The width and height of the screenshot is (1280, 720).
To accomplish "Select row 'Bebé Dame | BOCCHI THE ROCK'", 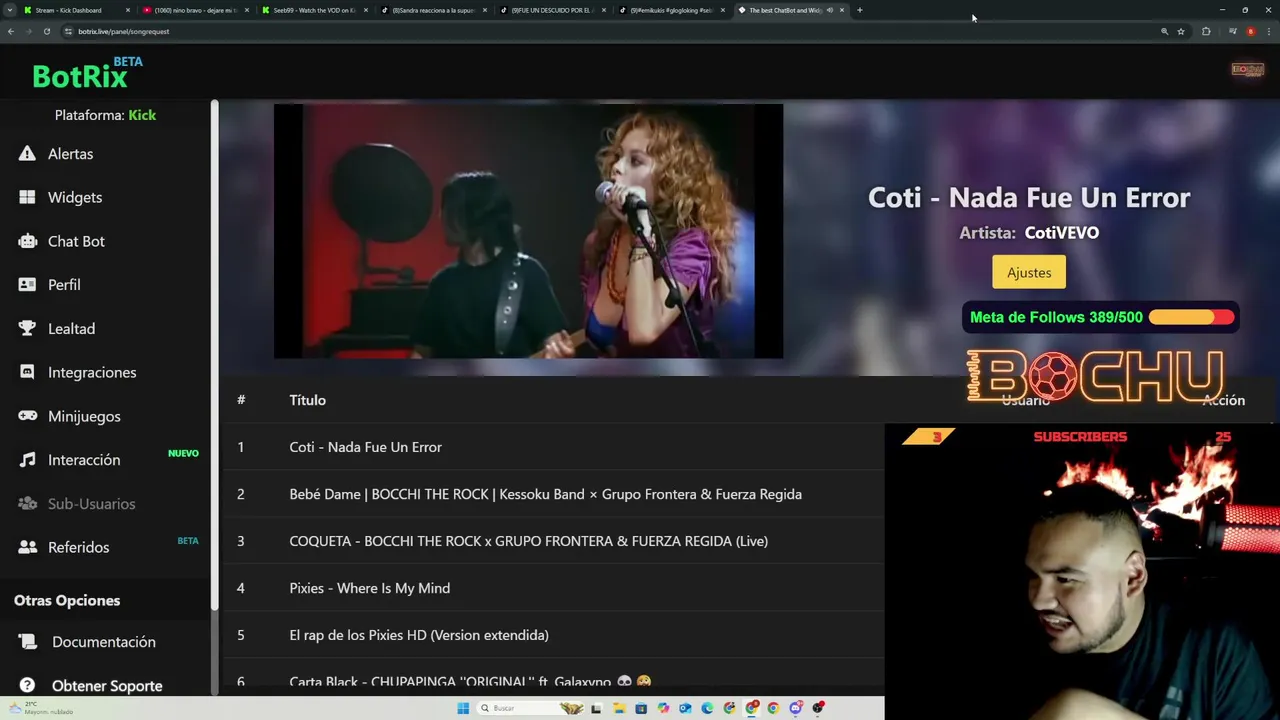I will click(x=553, y=494).
